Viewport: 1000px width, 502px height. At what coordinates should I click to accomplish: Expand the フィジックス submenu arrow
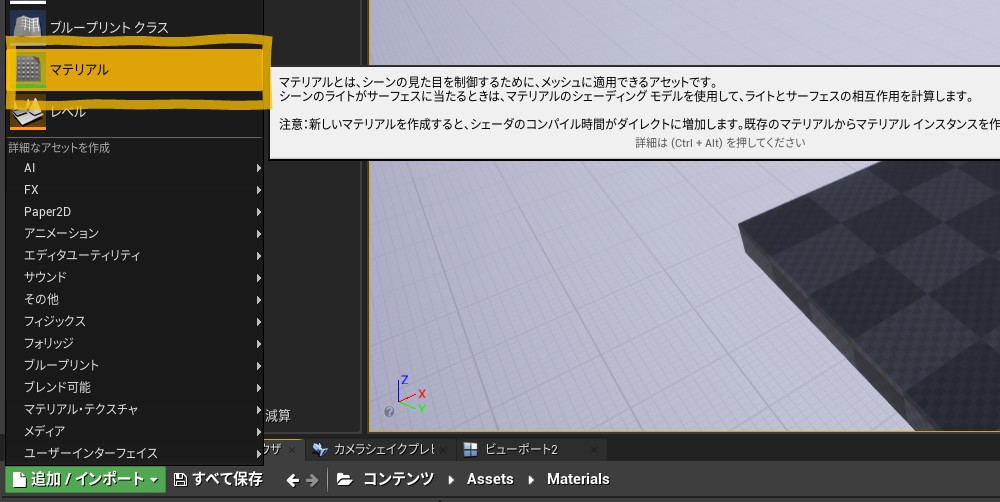click(x=258, y=321)
